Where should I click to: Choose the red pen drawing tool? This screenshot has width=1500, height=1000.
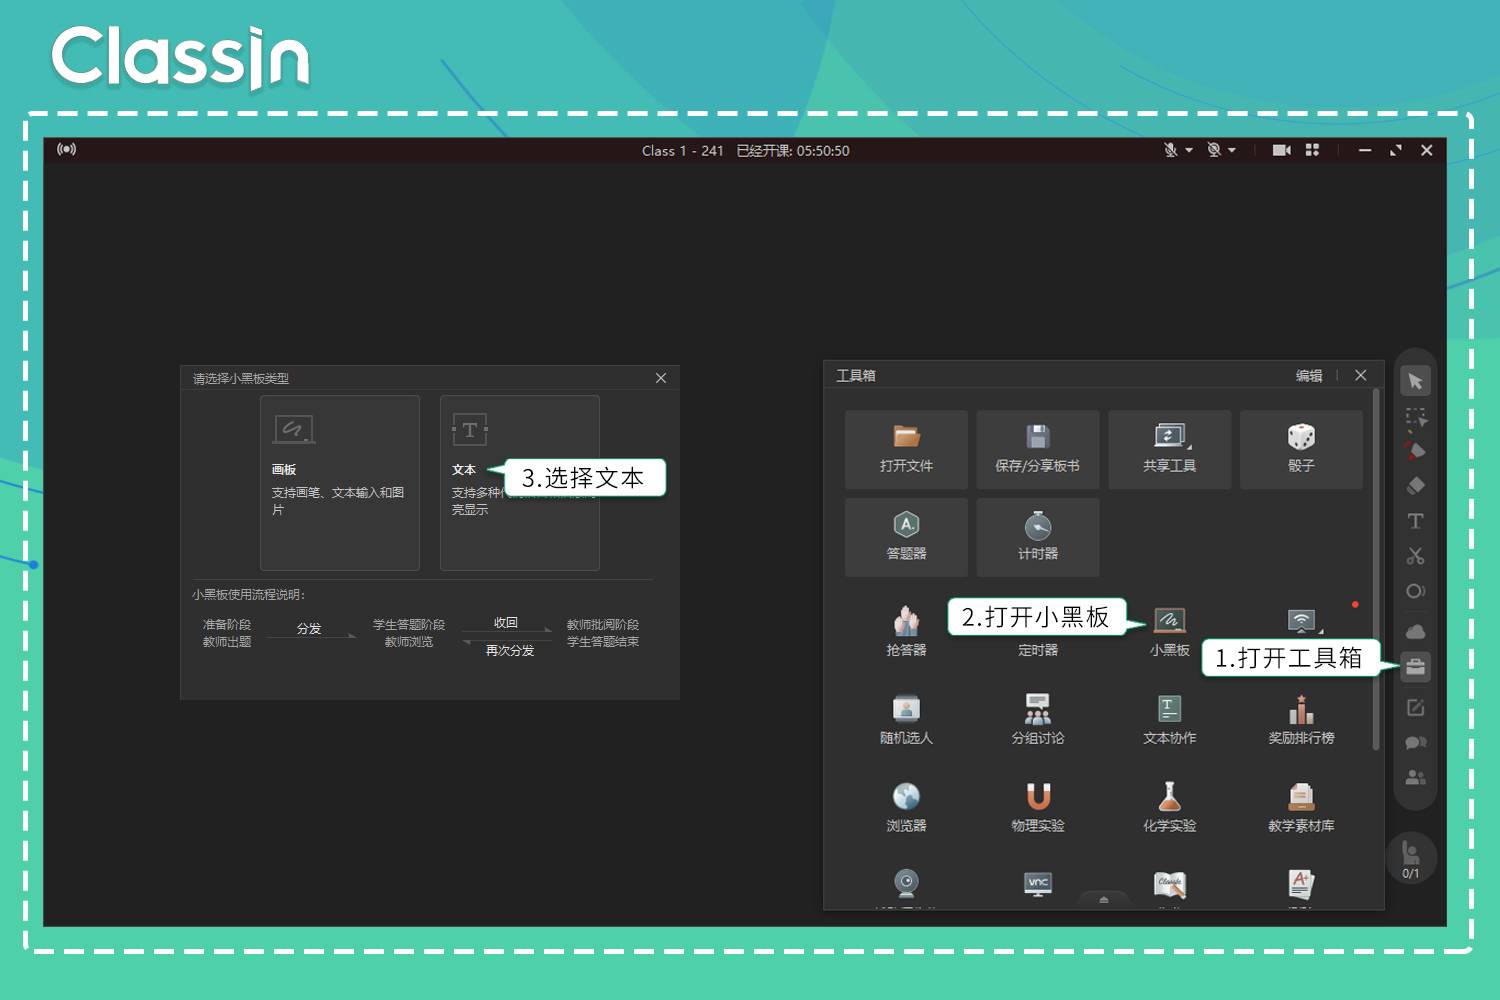point(1415,451)
